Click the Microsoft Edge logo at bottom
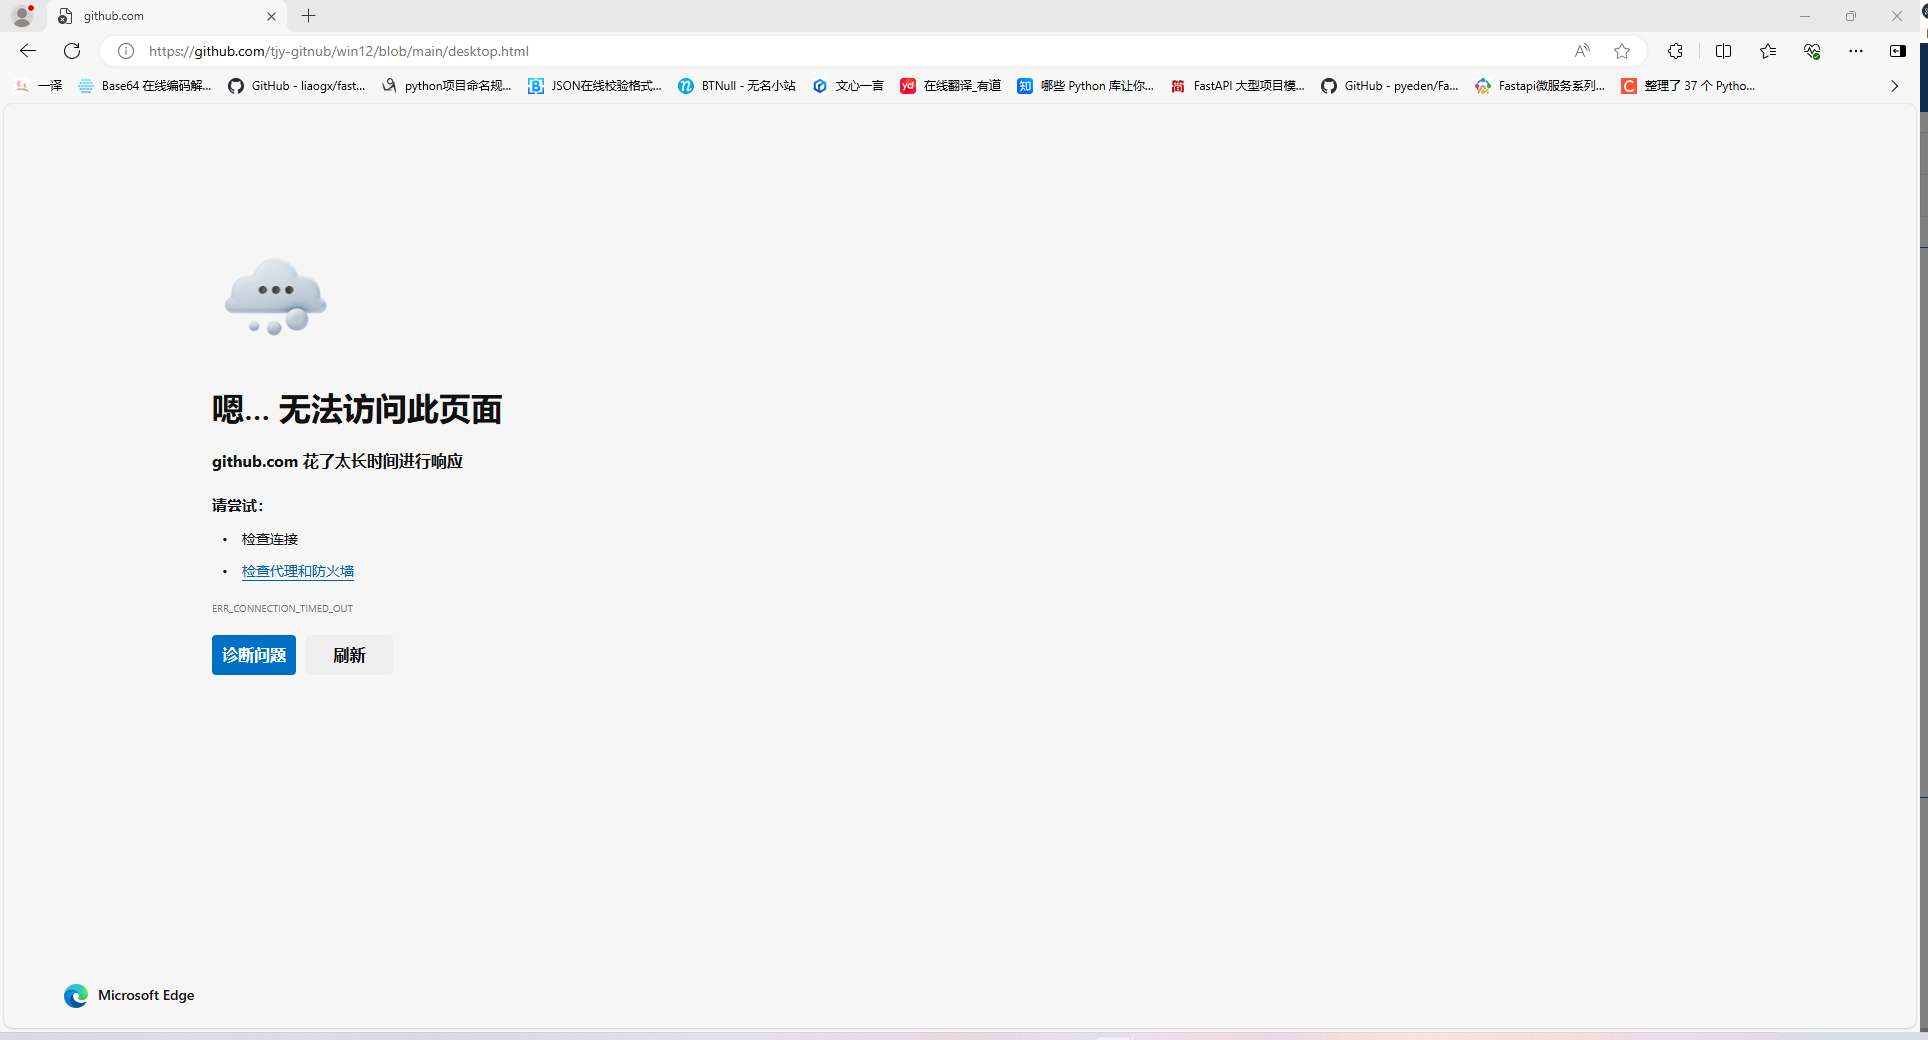The height and width of the screenshot is (1040, 1928). (76, 995)
